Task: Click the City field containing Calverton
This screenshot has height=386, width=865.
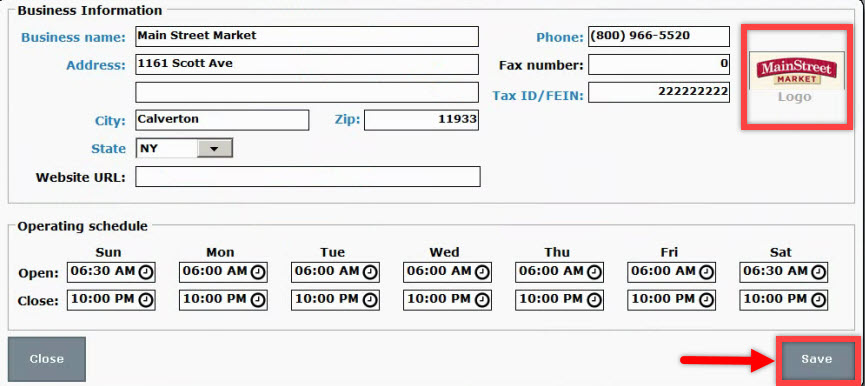Action: tap(222, 120)
